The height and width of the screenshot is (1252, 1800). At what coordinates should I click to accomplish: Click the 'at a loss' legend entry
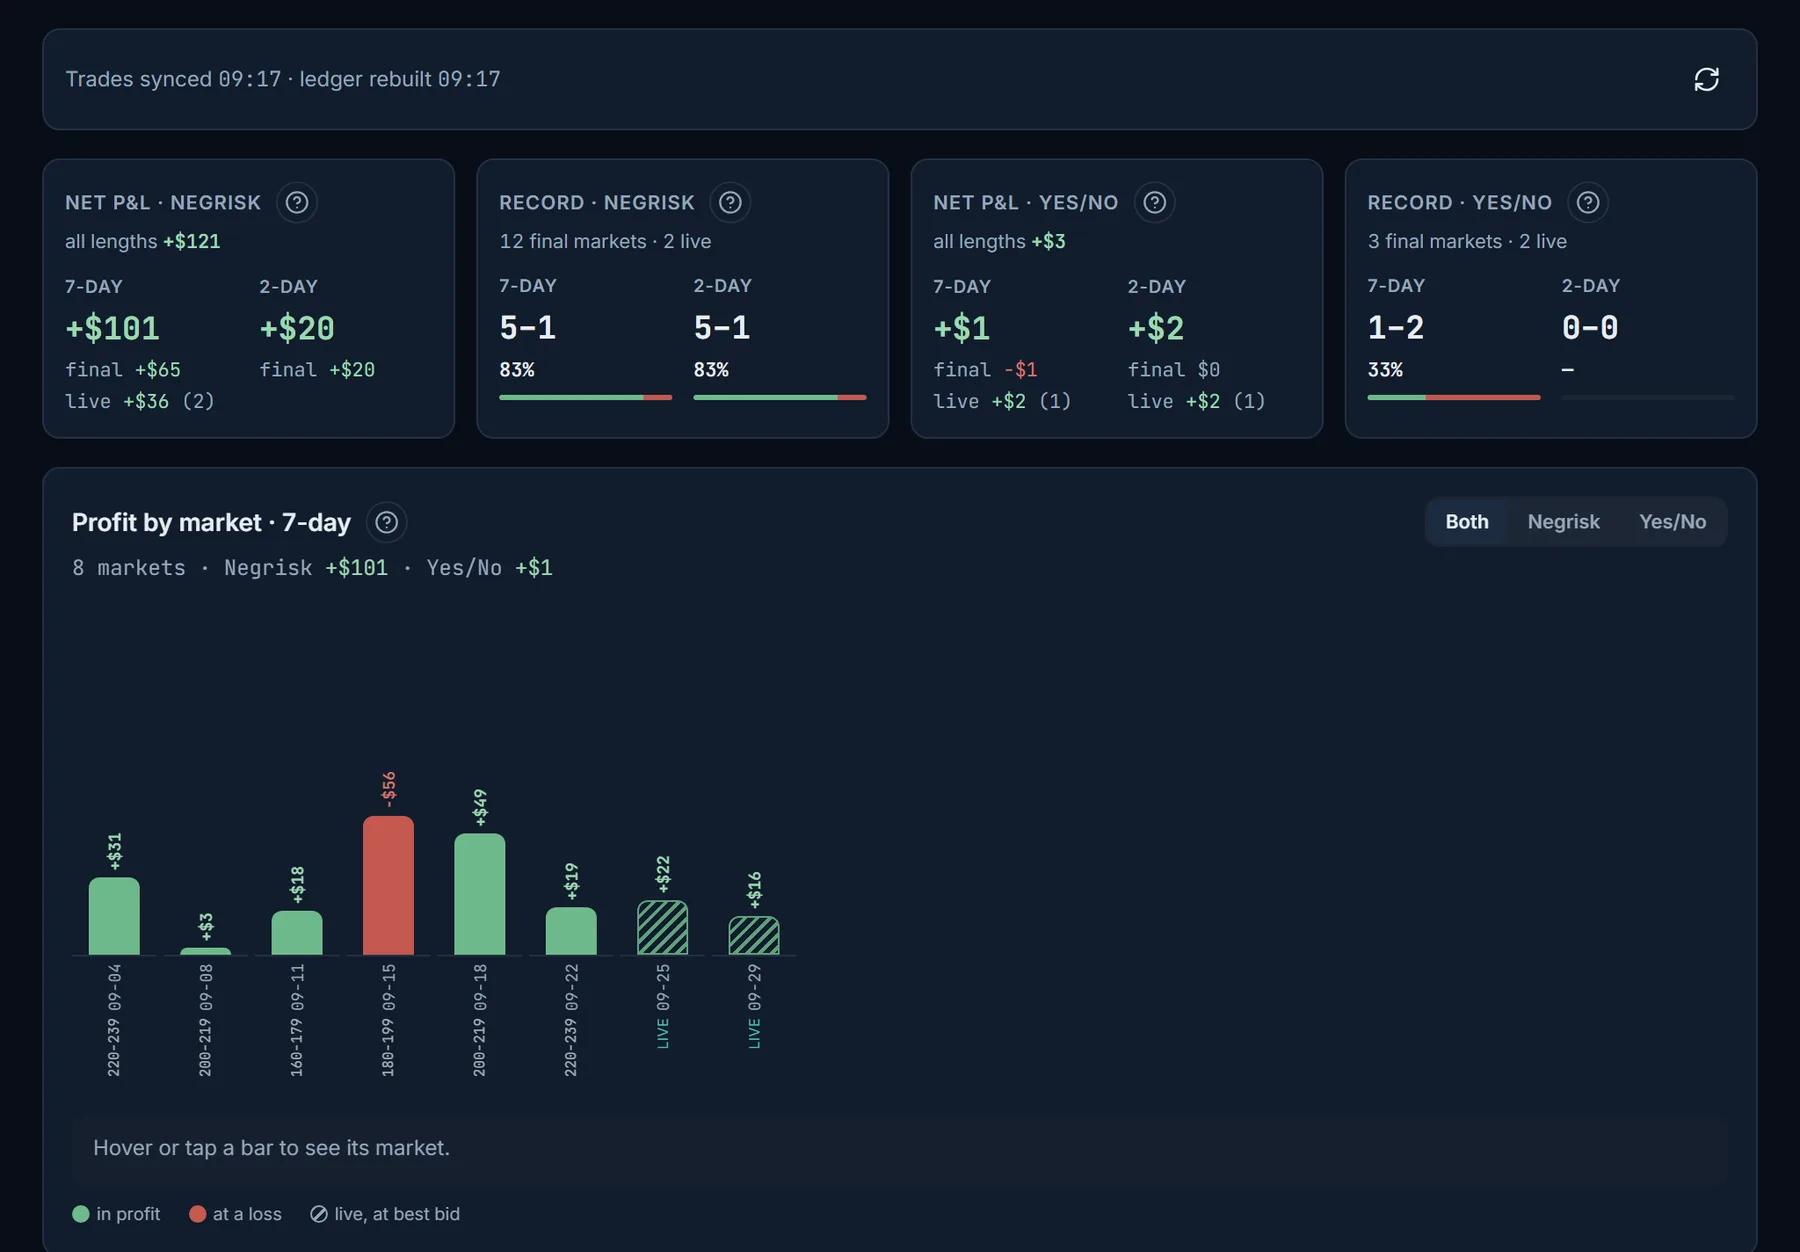click(x=235, y=1213)
